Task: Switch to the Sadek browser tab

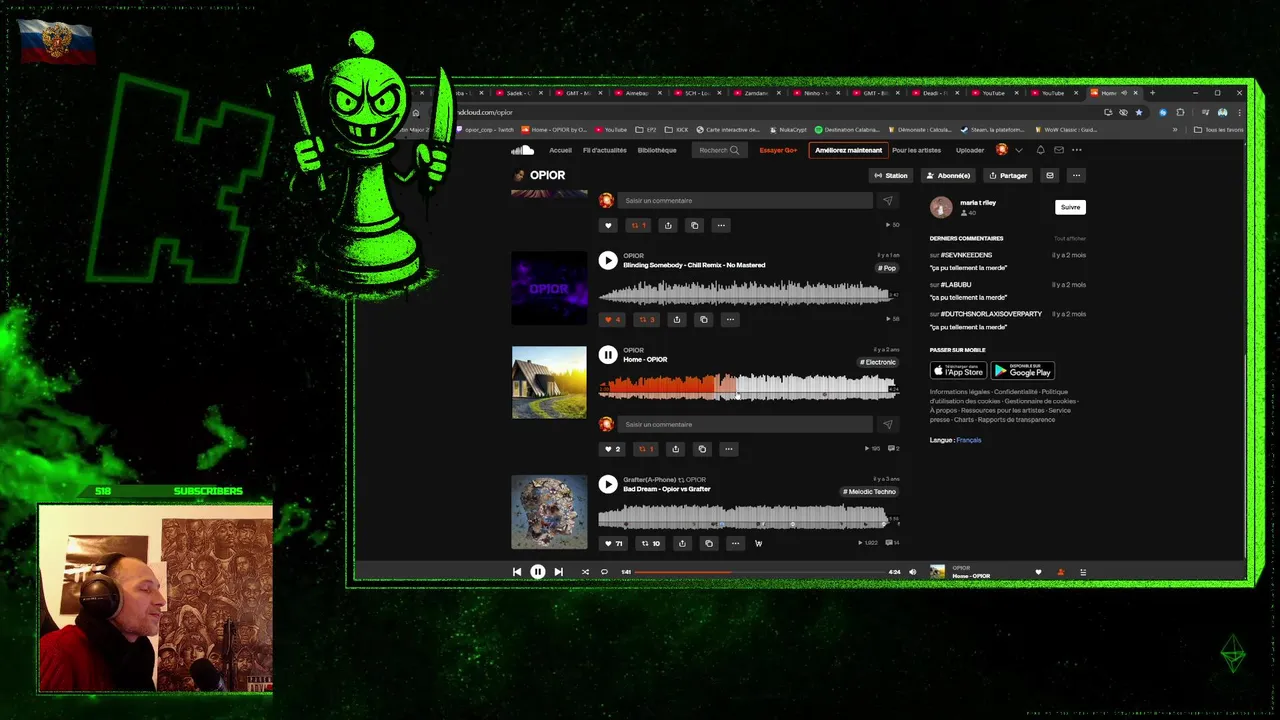Action: 518,93
